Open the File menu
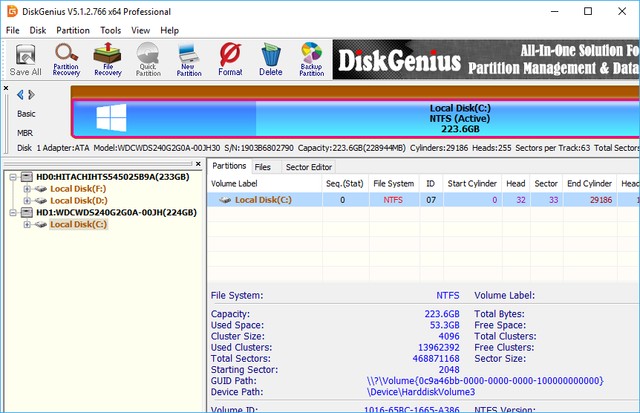The width and height of the screenshot is (640, 413). pos(13,30)
